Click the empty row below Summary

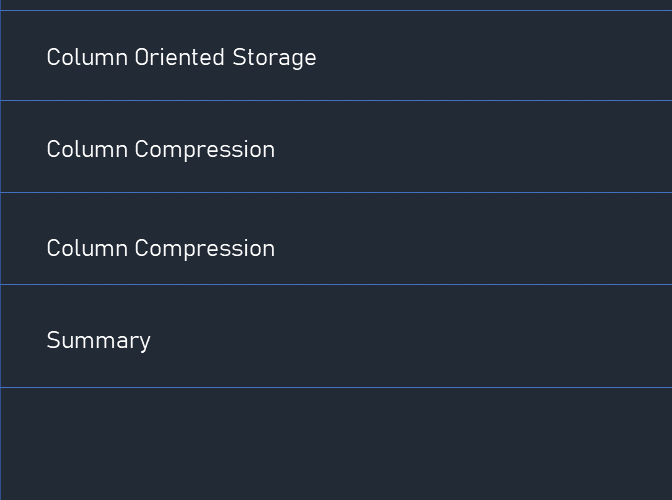coord(336,444)
